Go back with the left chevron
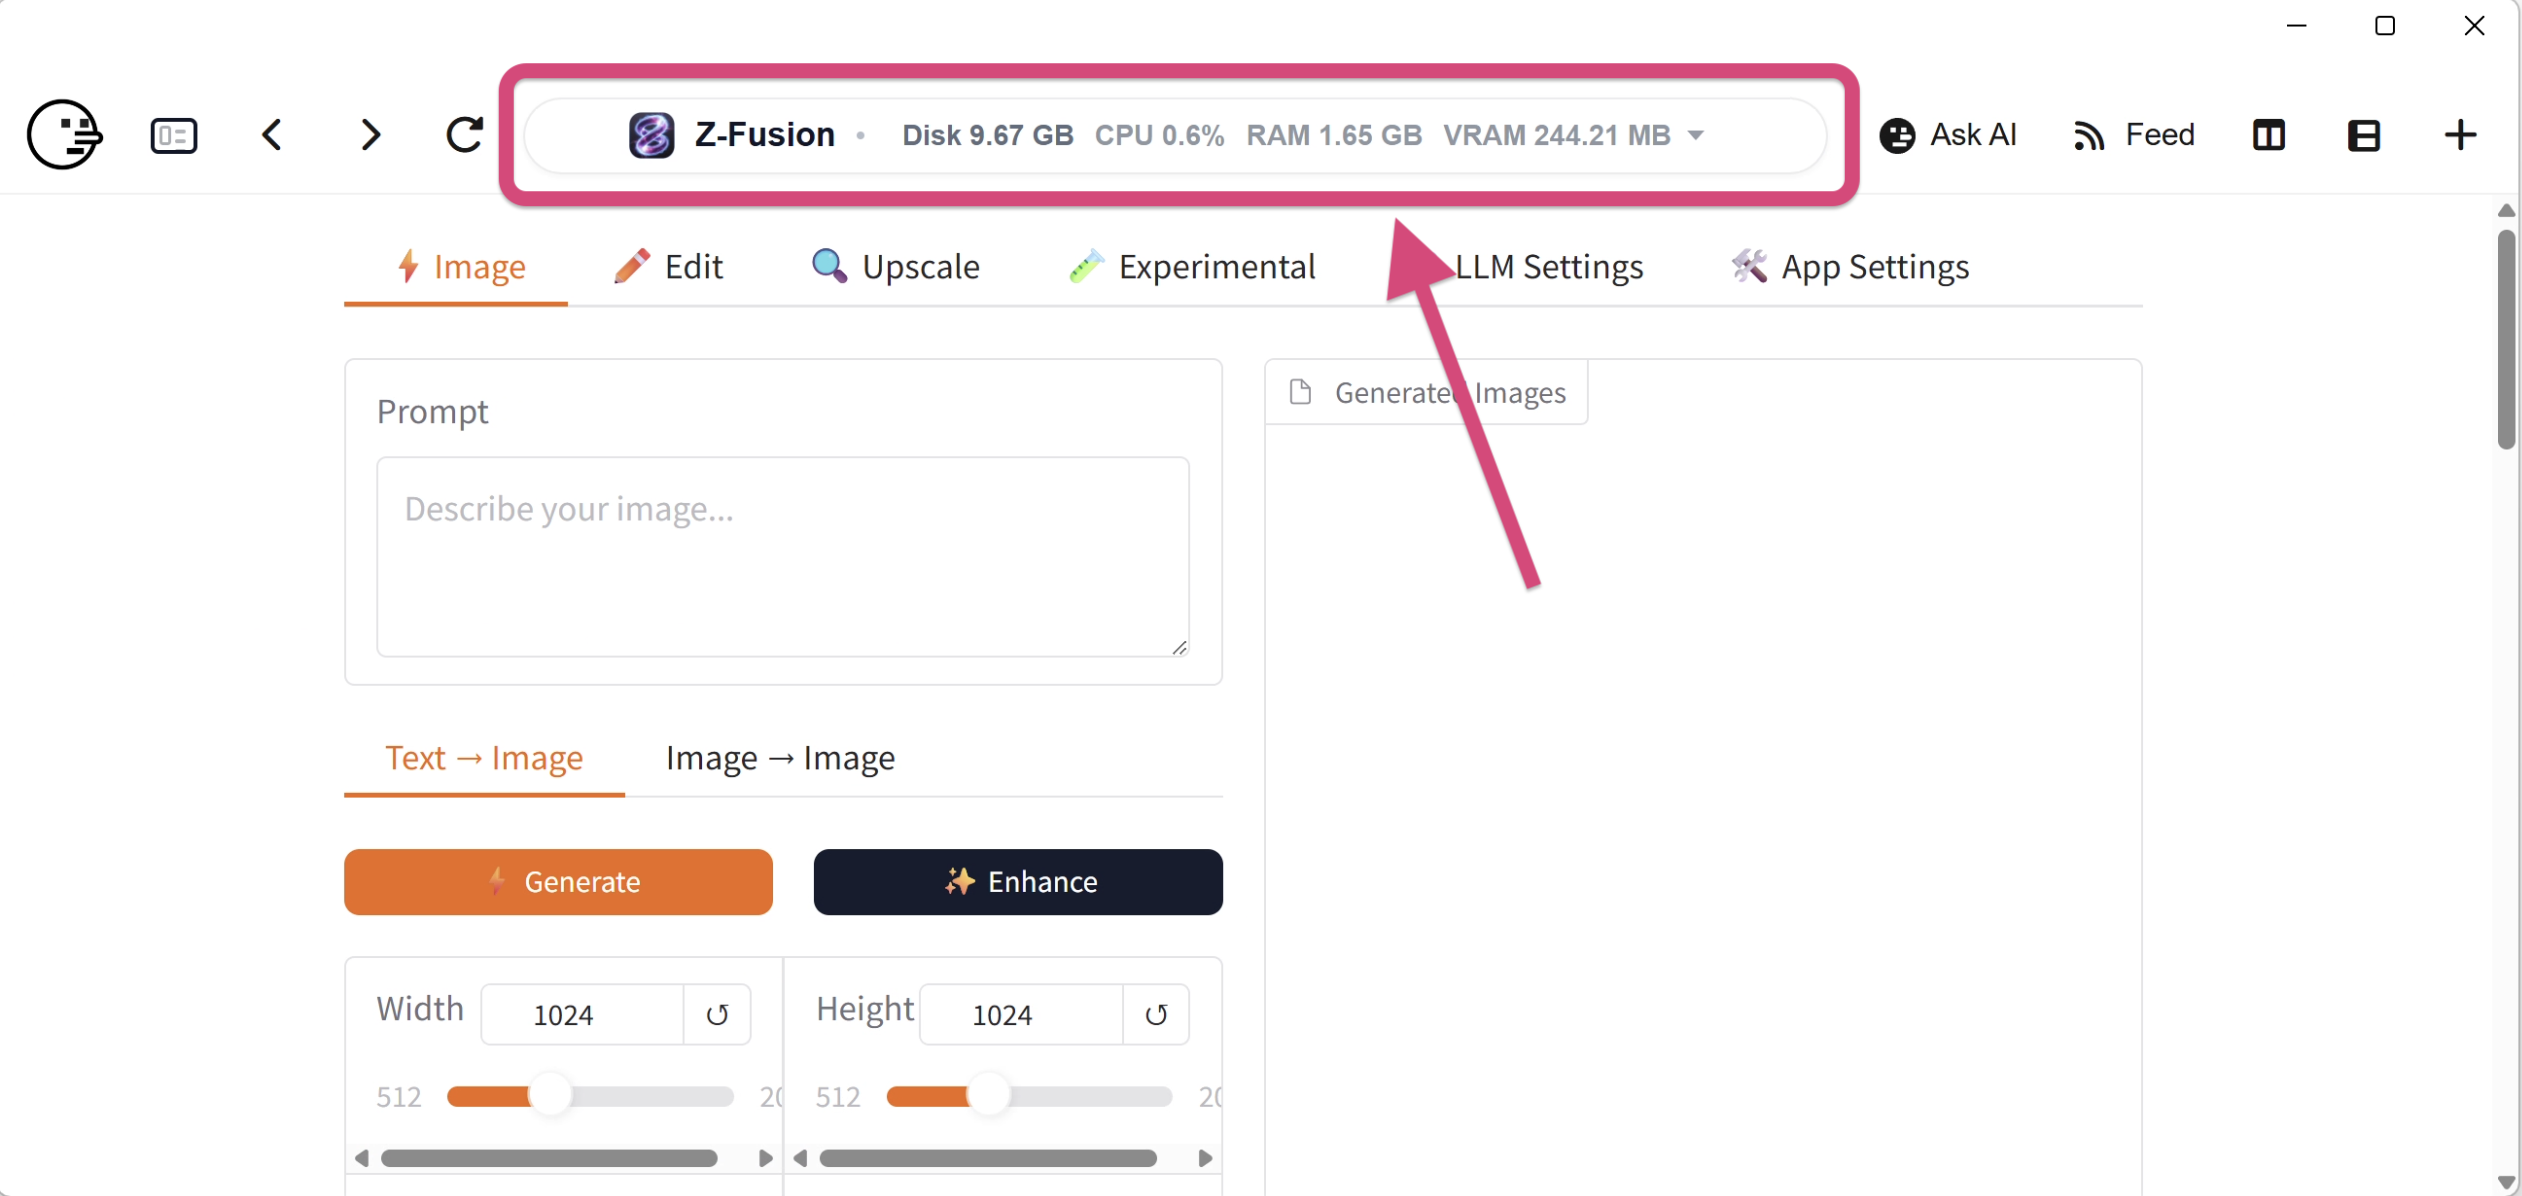This screenshot has width=2522, height=1196. tap(272, 135)
